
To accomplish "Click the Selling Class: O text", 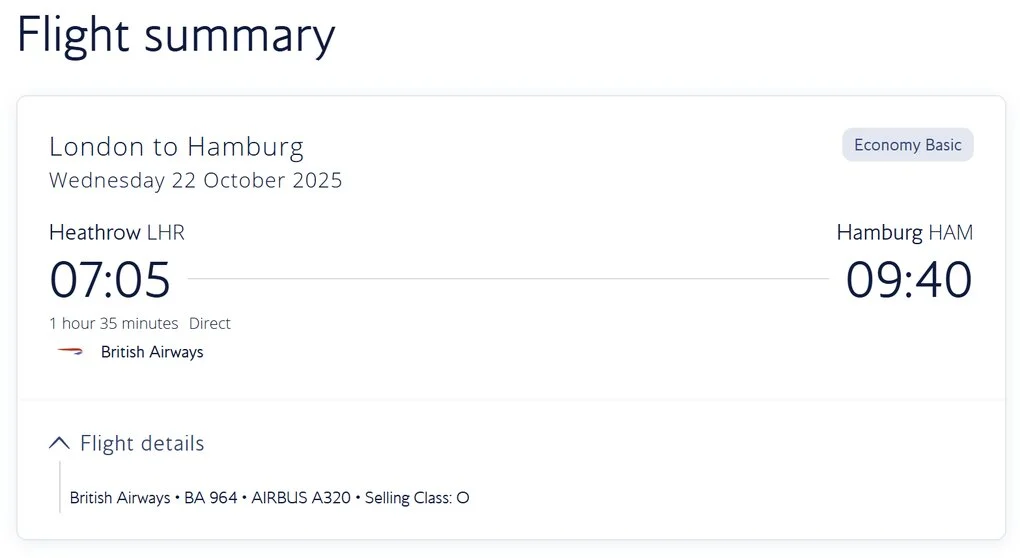I will [417, 498].
